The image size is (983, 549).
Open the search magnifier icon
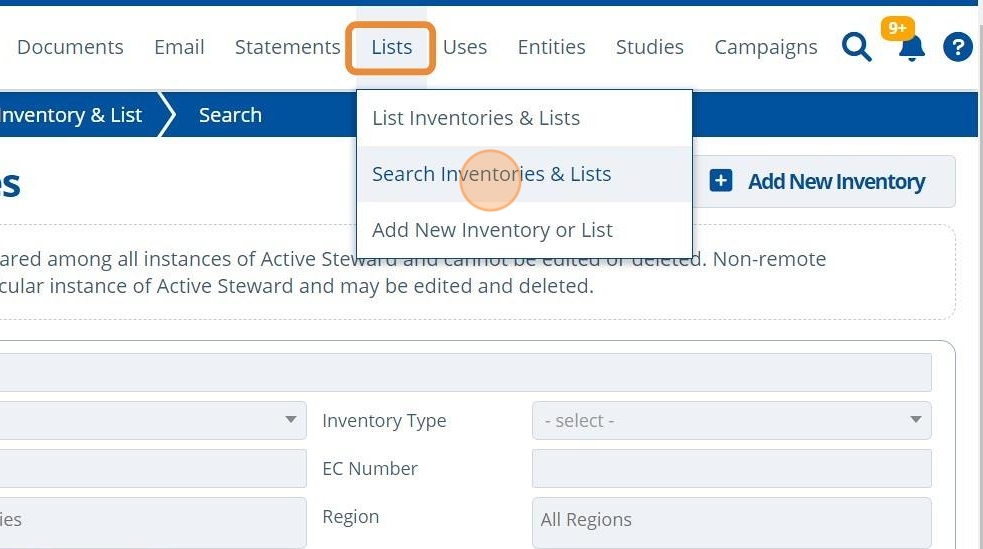856,47
